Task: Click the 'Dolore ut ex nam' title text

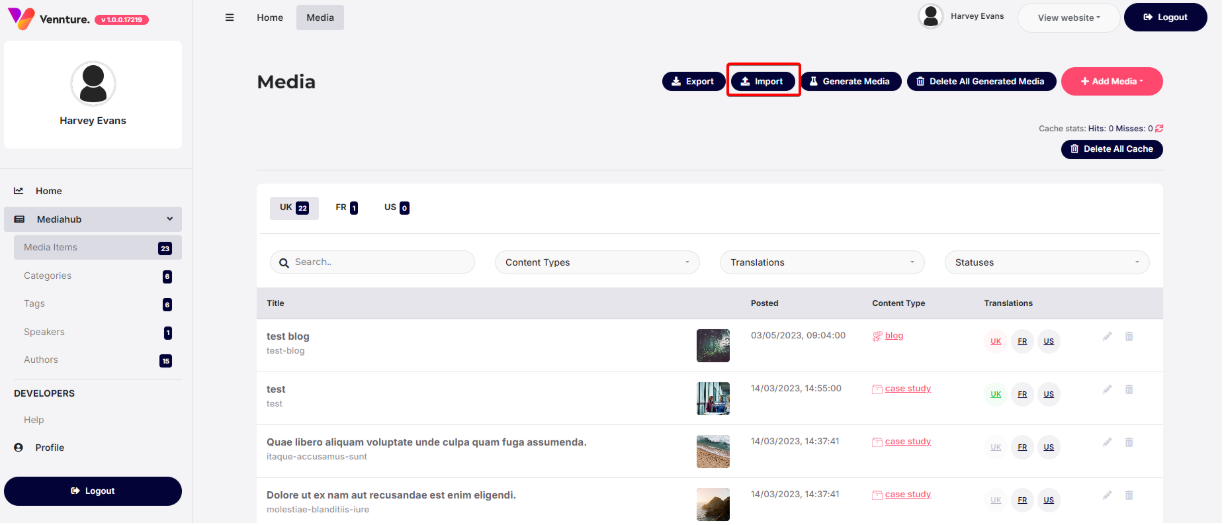Action: pos(391,495)
